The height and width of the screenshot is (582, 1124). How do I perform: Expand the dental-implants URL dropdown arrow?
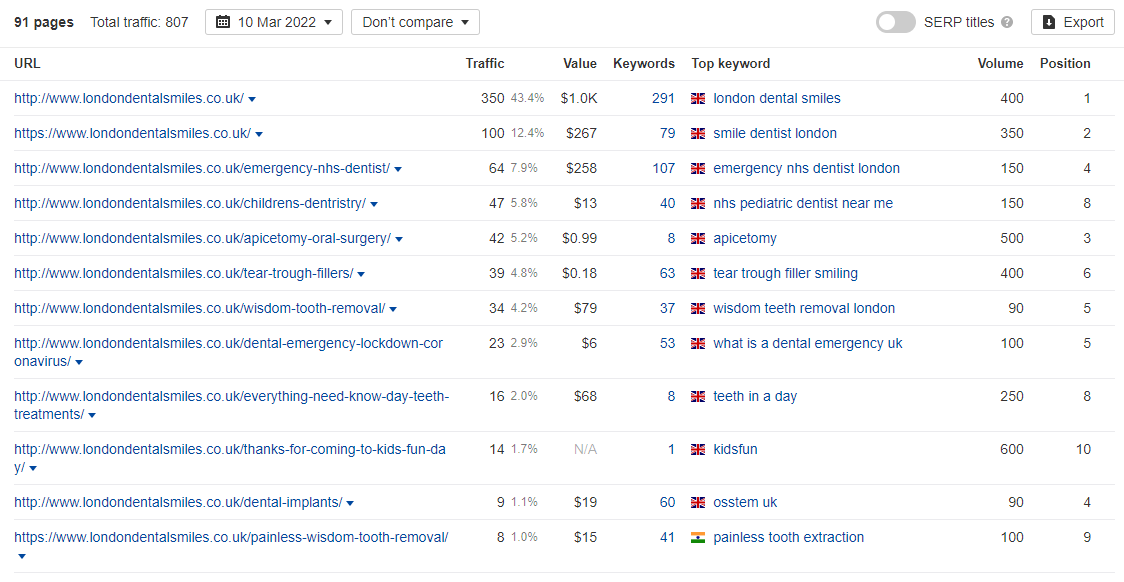[x=351, y=504]
